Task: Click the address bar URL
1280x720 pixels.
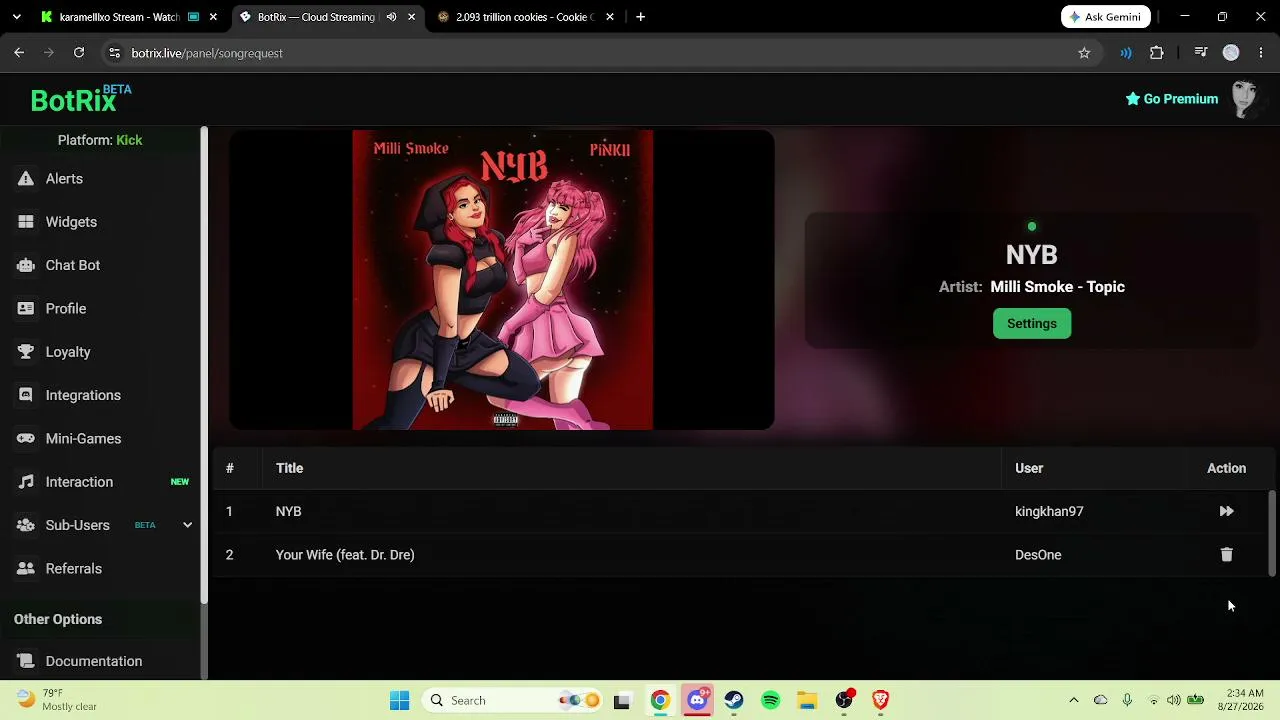Action: [207, 53]
